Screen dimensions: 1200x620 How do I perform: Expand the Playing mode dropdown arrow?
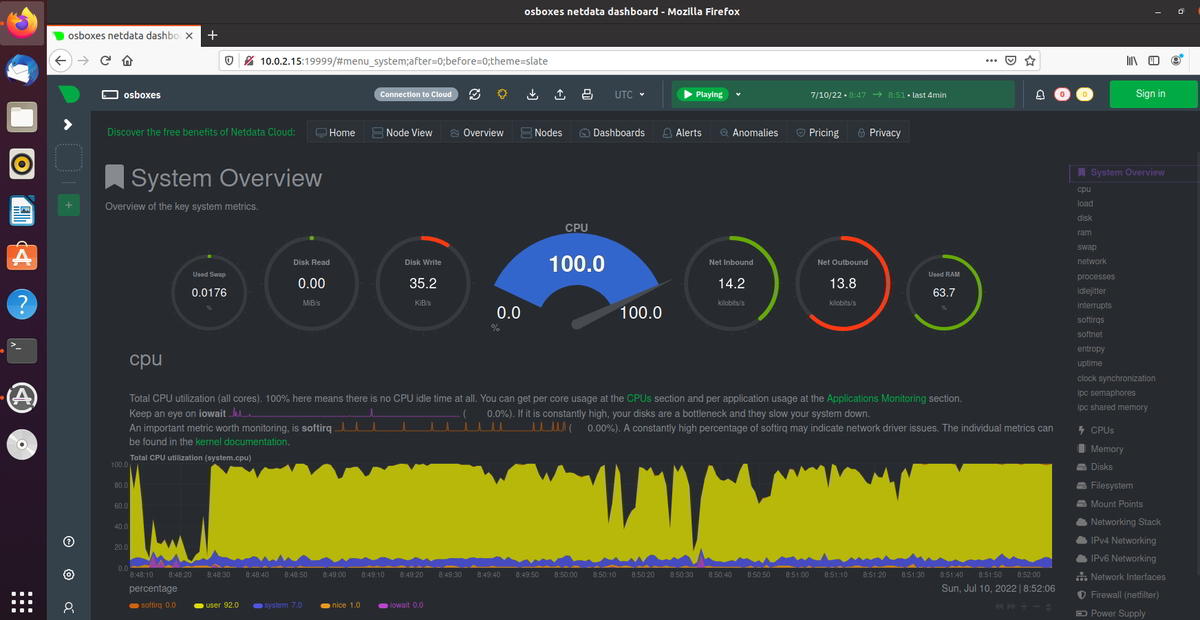pyautogui.click(x=738, y=94)
